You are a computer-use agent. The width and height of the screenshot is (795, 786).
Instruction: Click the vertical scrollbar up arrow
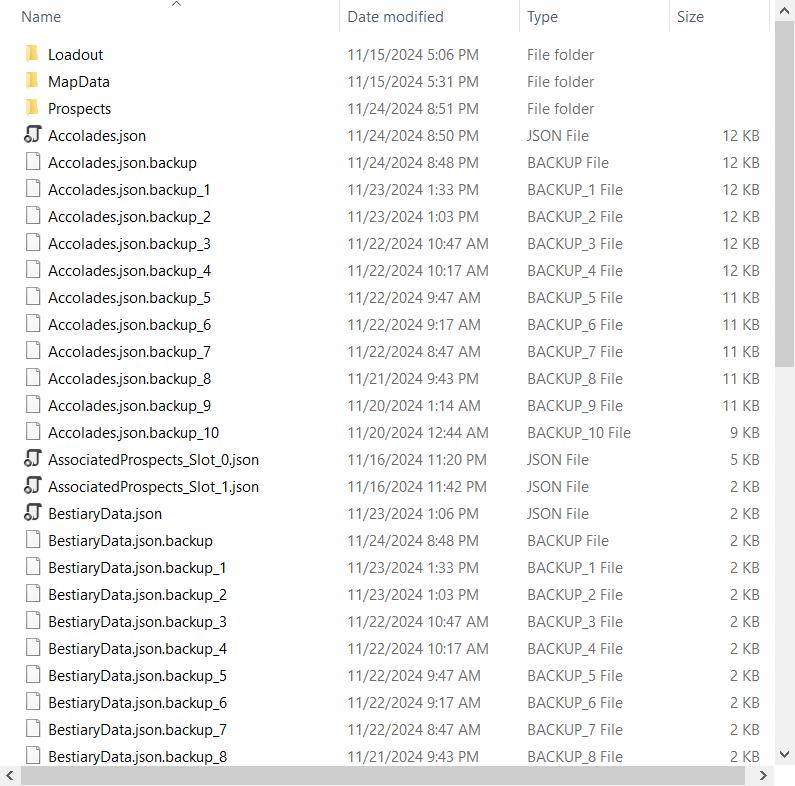click(784, 12)
